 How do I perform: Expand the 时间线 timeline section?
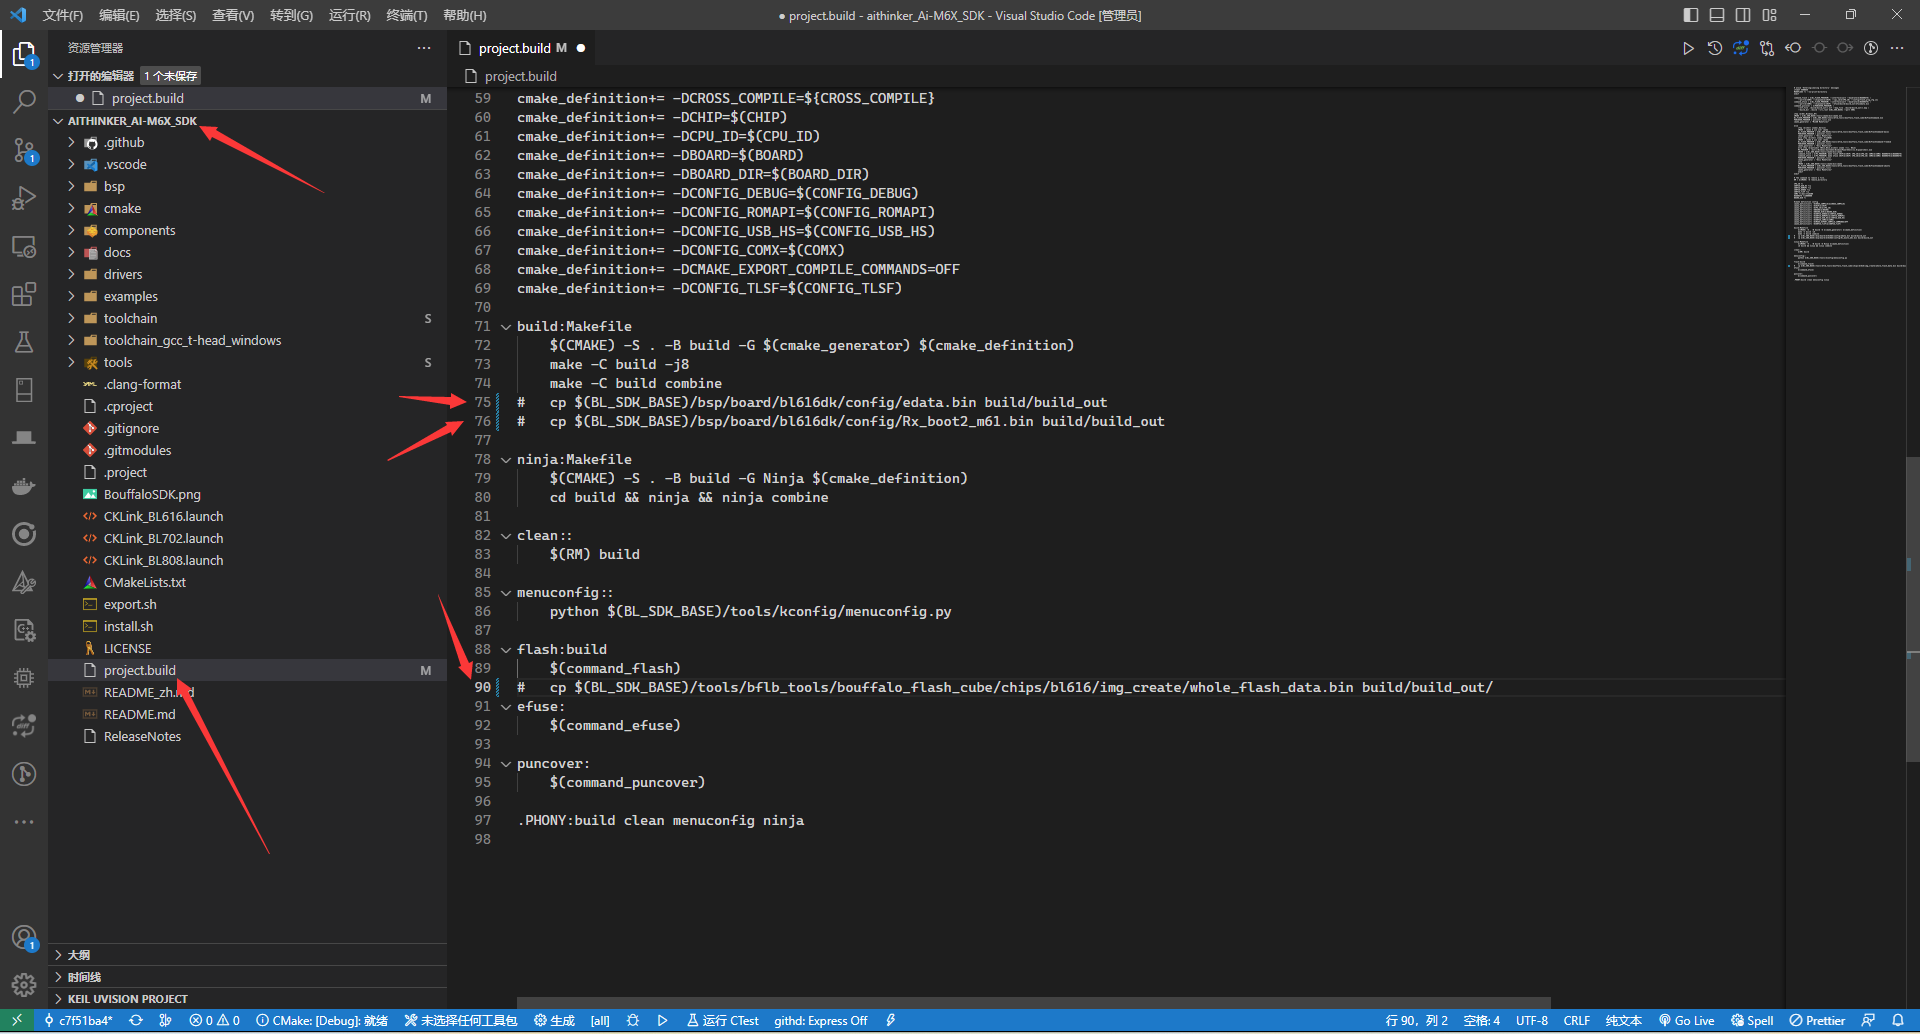point(247,977)
